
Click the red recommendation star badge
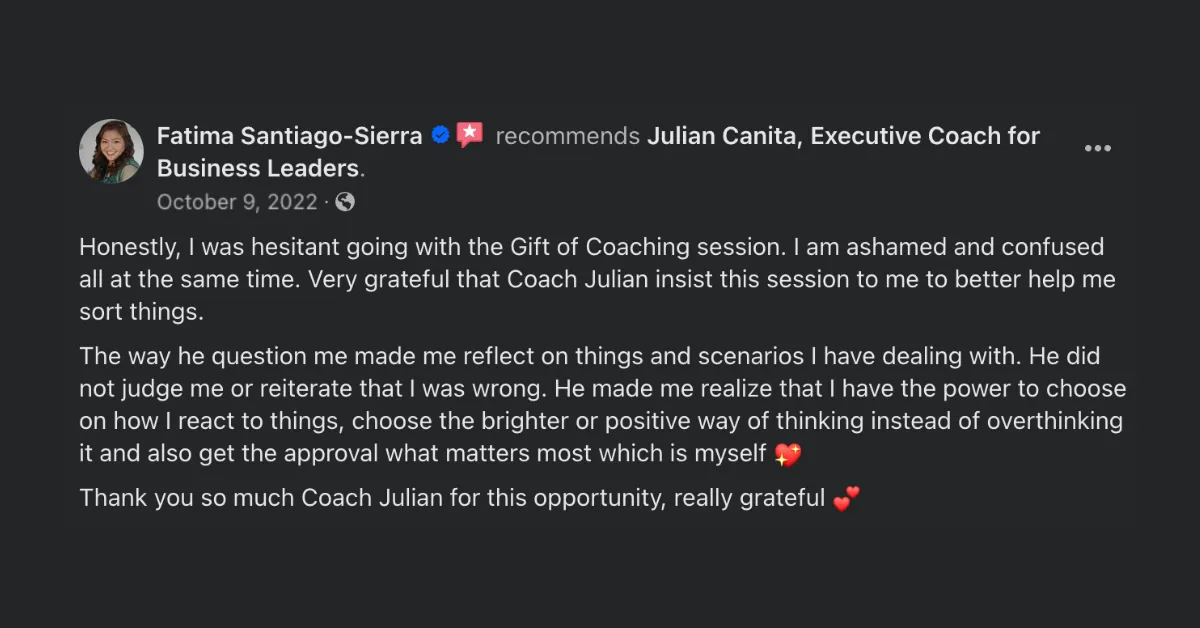(x=470, y=135)
